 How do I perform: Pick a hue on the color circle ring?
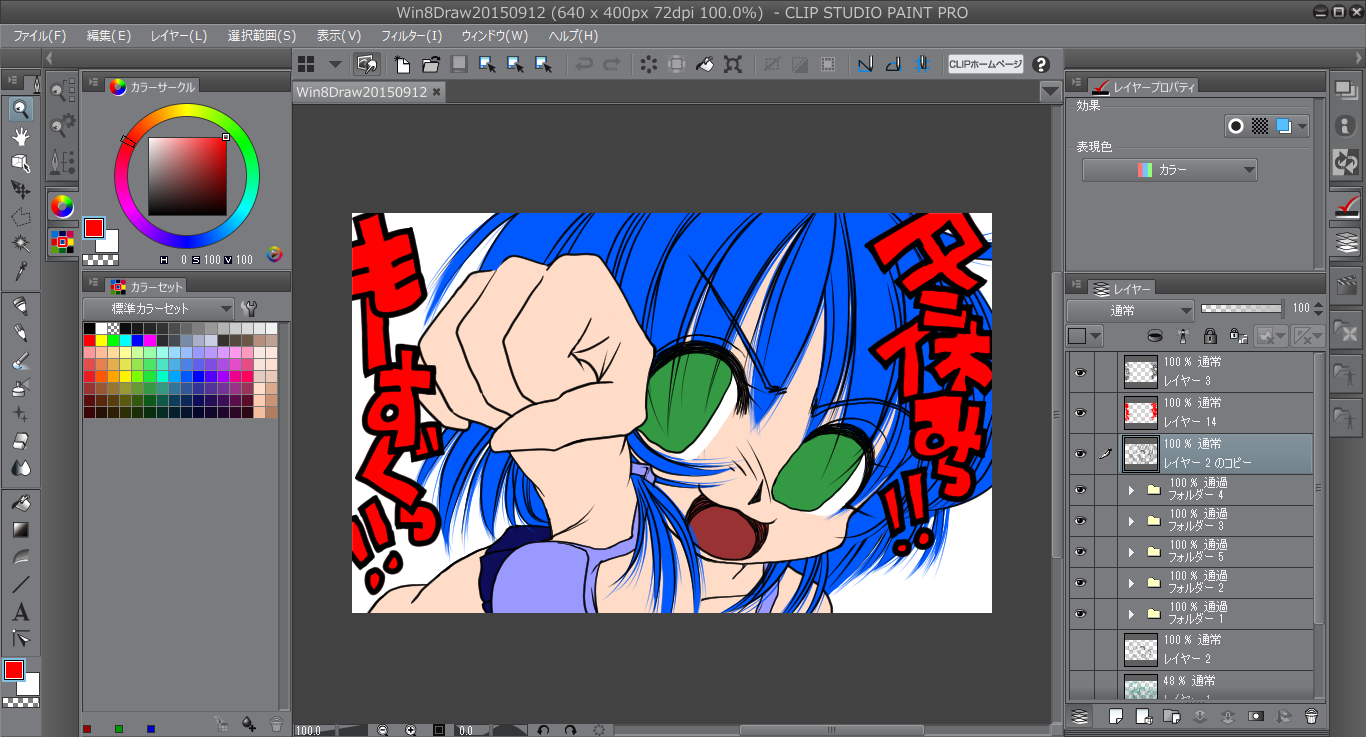[x=187, y=109]
